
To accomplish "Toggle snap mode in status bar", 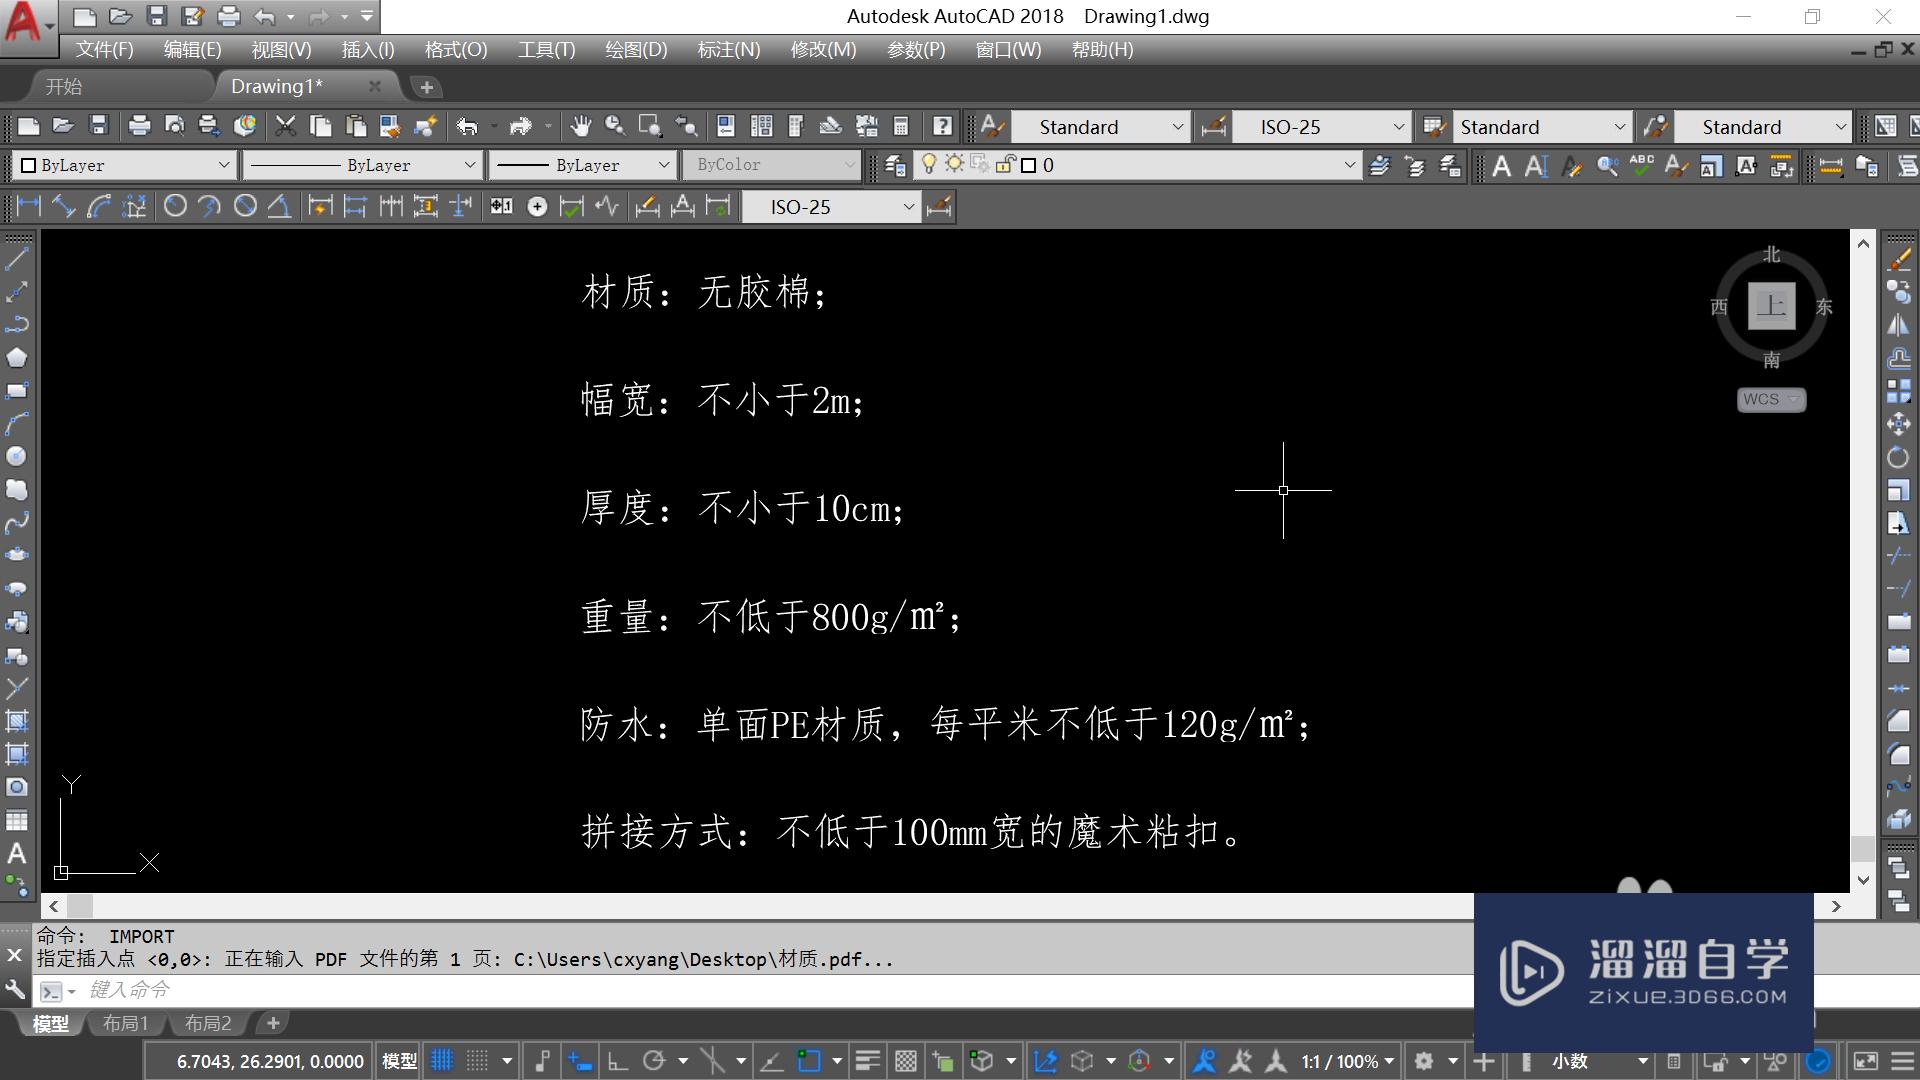I will (478, 1061).
